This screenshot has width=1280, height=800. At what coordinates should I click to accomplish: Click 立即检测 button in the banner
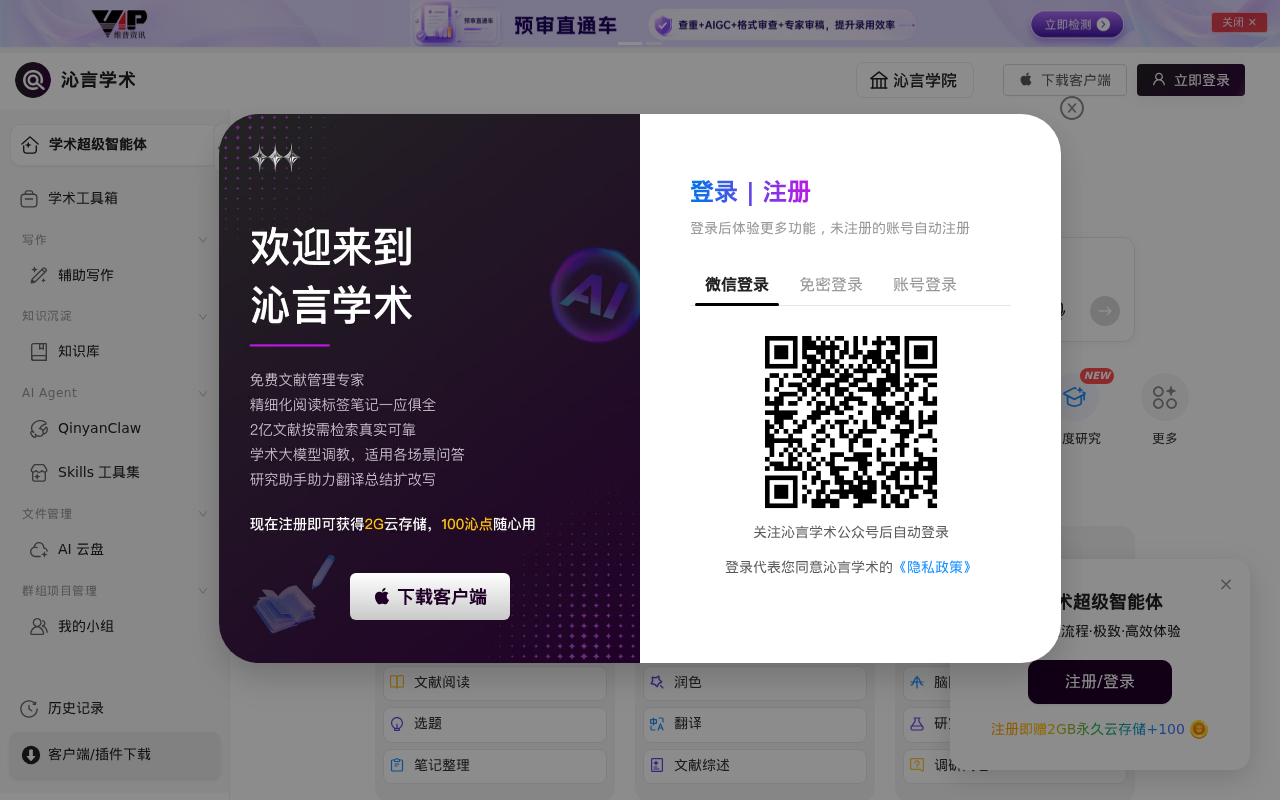click(x=1077, y=24)
